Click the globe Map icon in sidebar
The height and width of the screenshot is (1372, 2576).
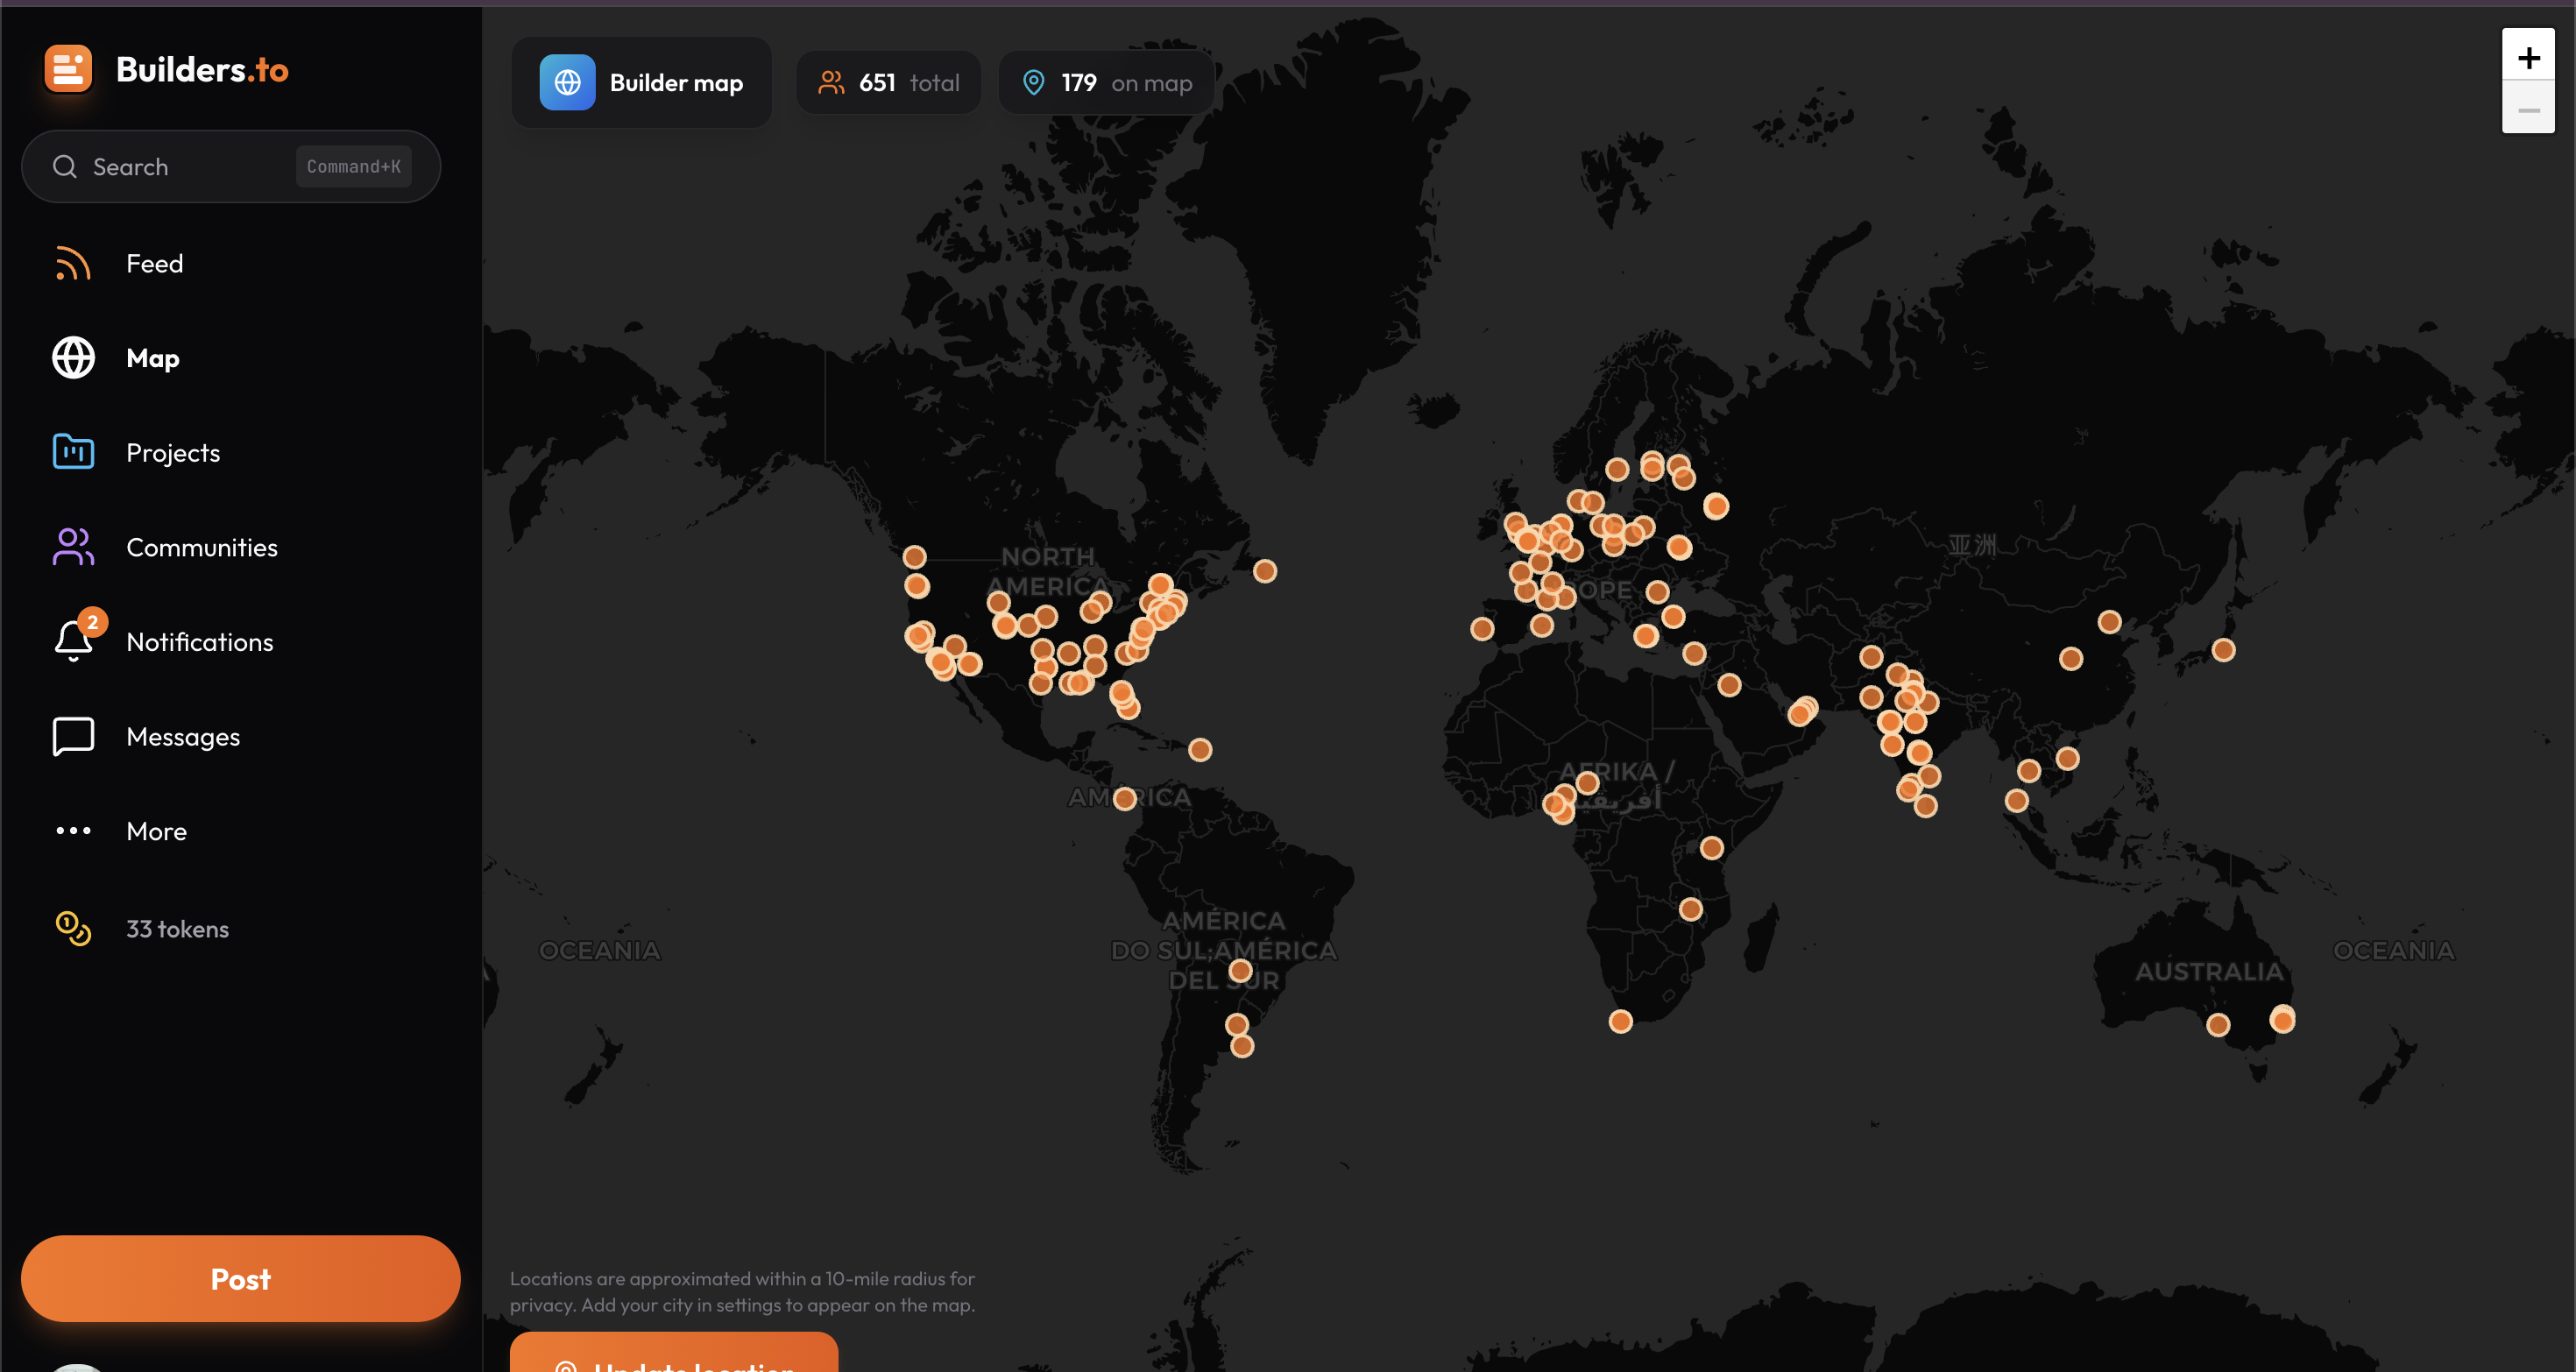(73, 358)
